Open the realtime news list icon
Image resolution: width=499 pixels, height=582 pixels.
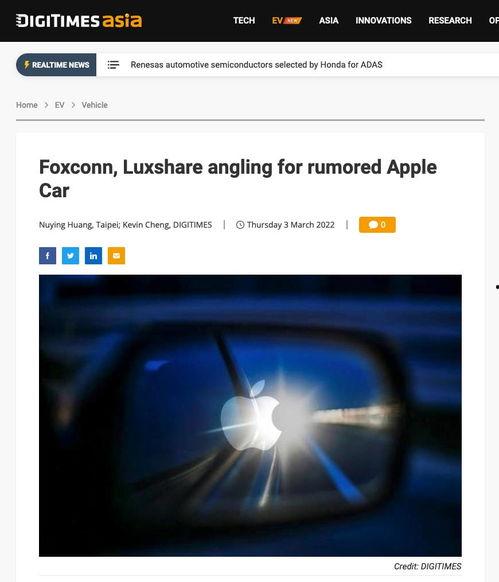click(x=113, y=65)
